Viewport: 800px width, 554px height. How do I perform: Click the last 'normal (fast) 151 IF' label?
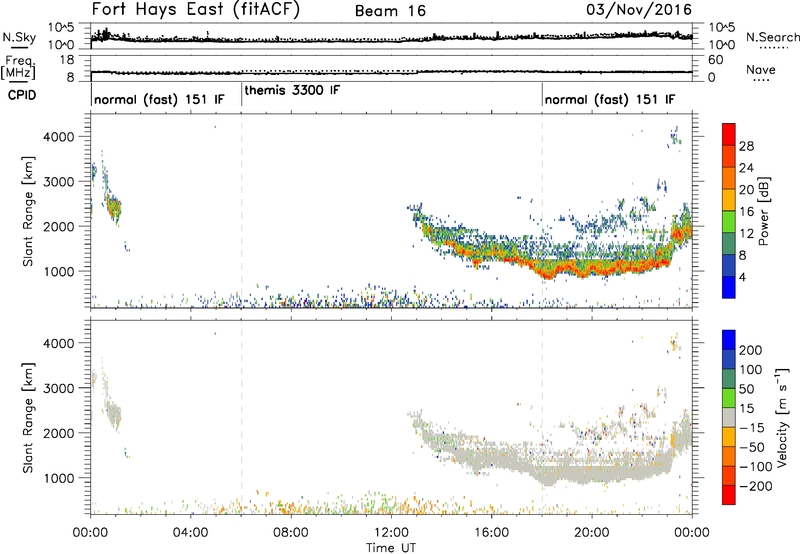(x=610, y=99)
